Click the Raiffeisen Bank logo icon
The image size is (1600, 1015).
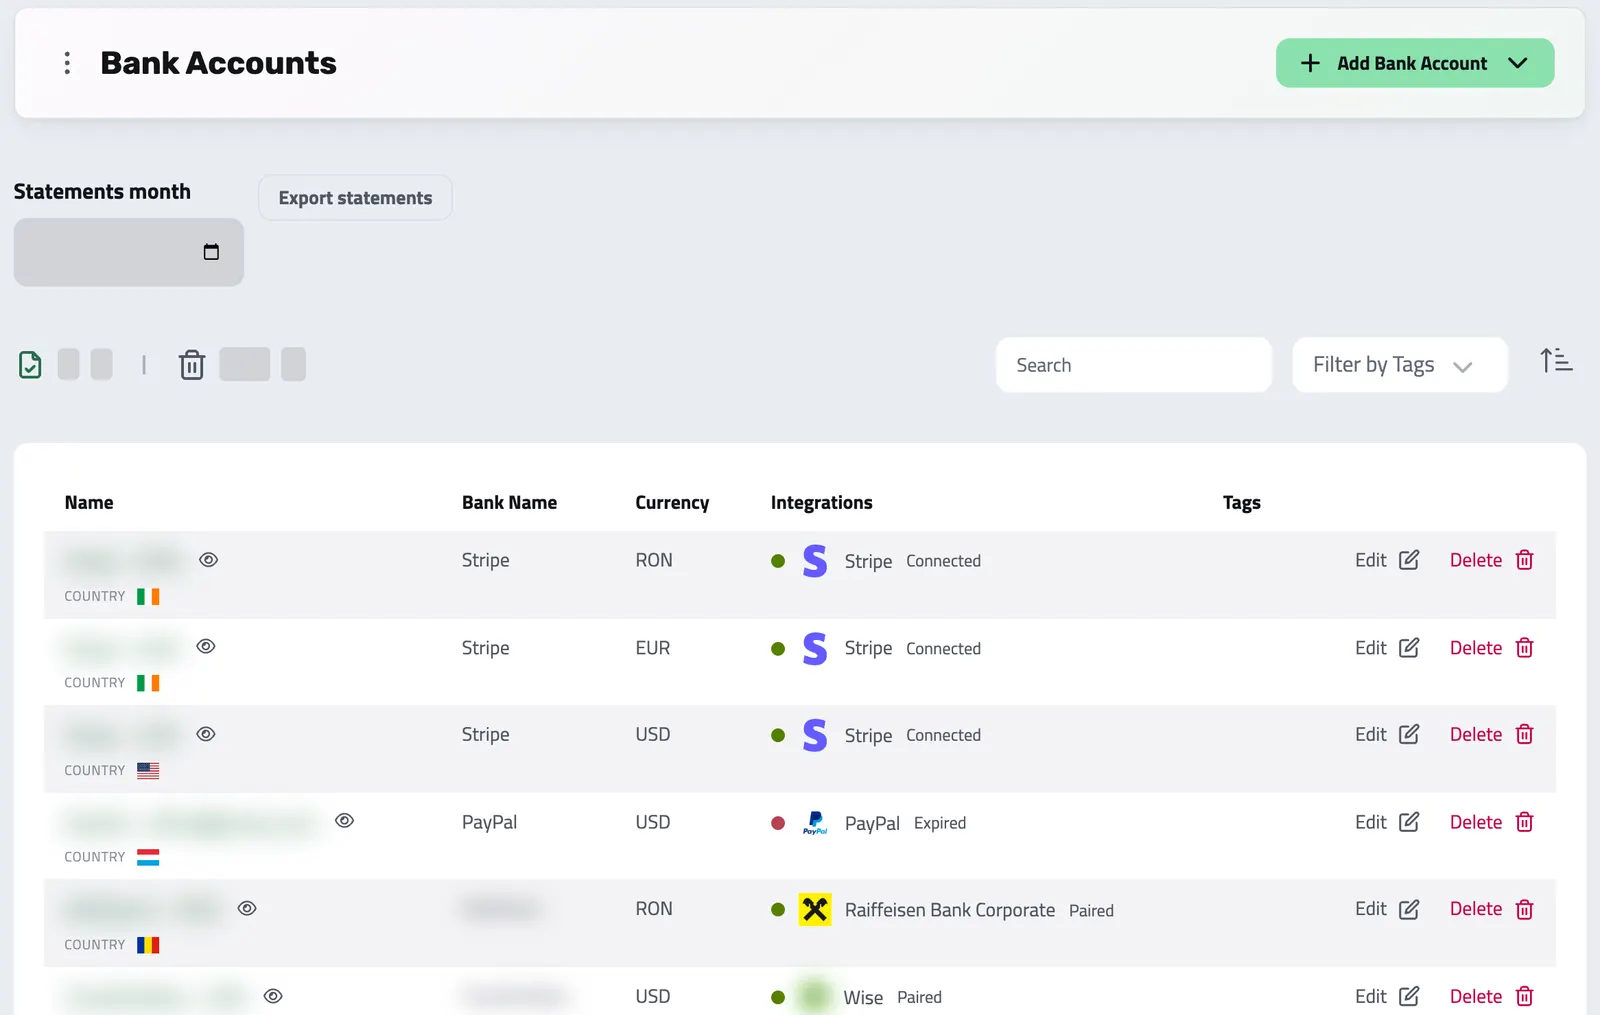pyautogui.click(x=815, y=909)
